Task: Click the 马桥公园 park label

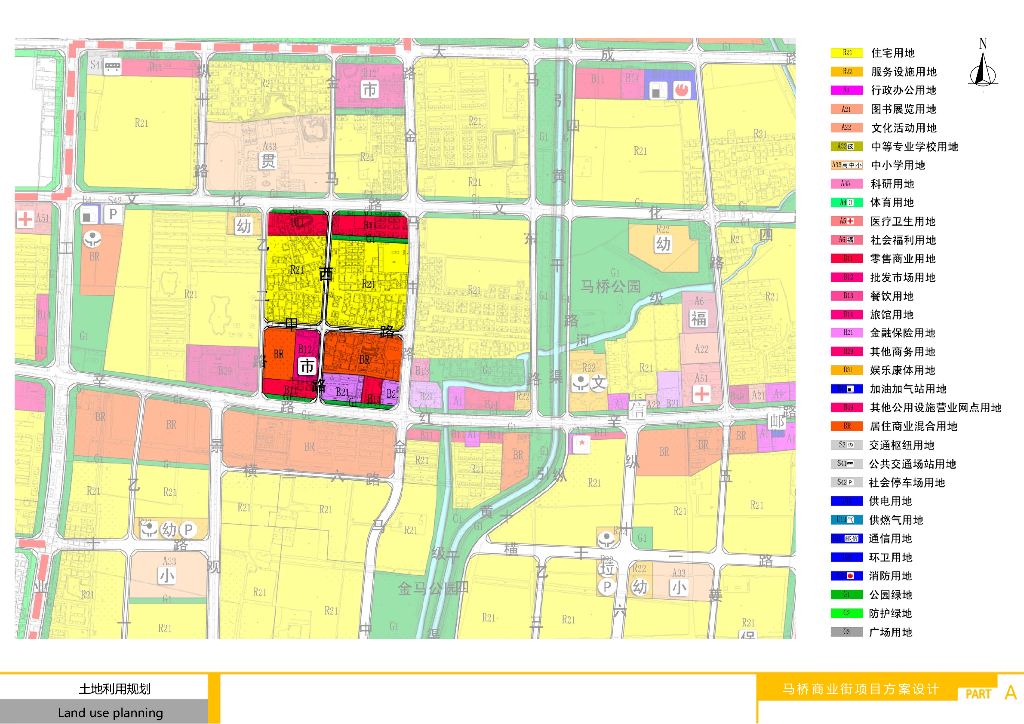Action: [611, 286]
